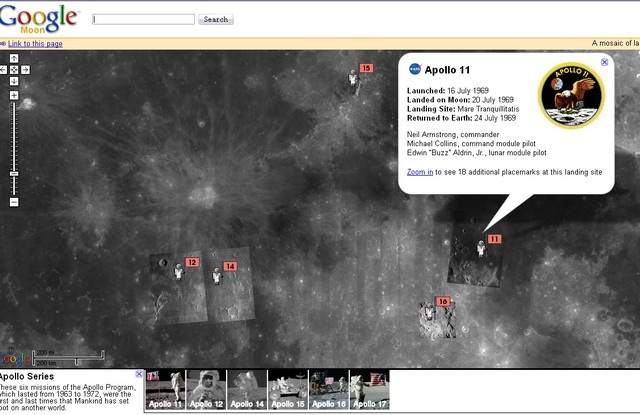Click the Zoom in link in bubble
640x415 pixels.
pyautogui.click(x=420, y=172)
